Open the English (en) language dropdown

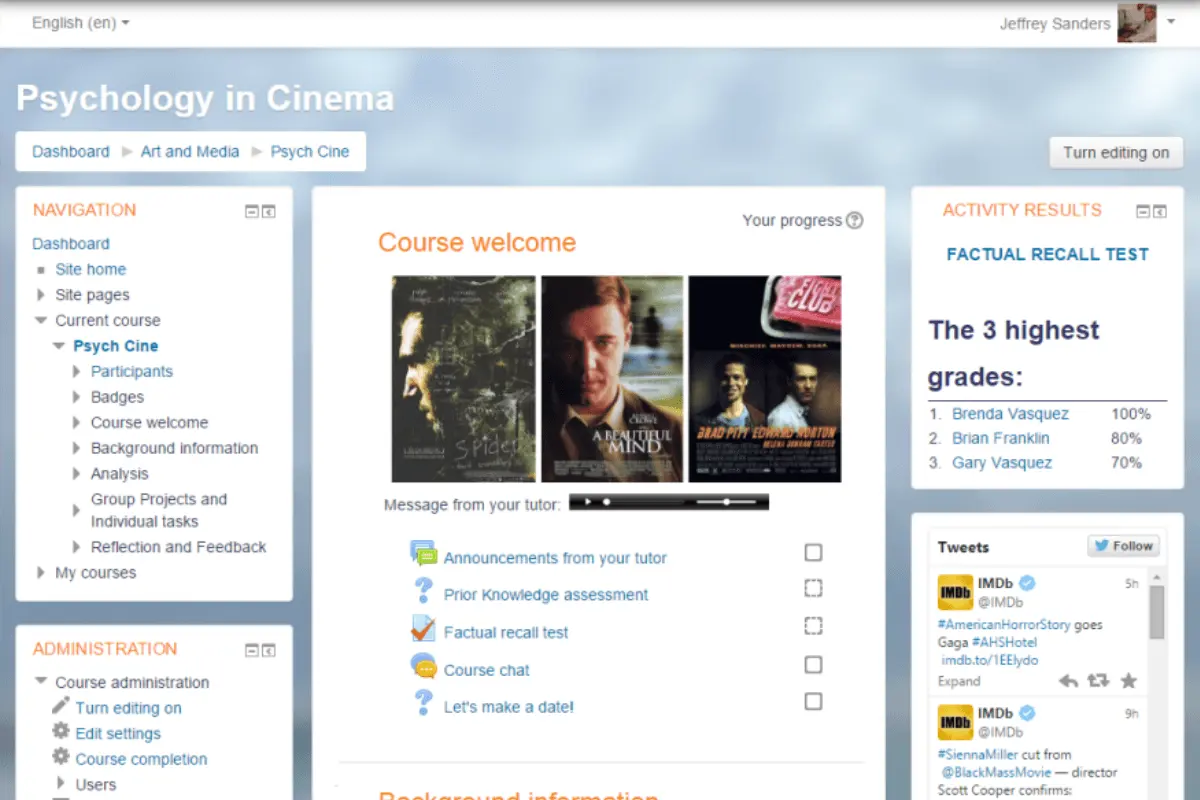pos(81,23)
